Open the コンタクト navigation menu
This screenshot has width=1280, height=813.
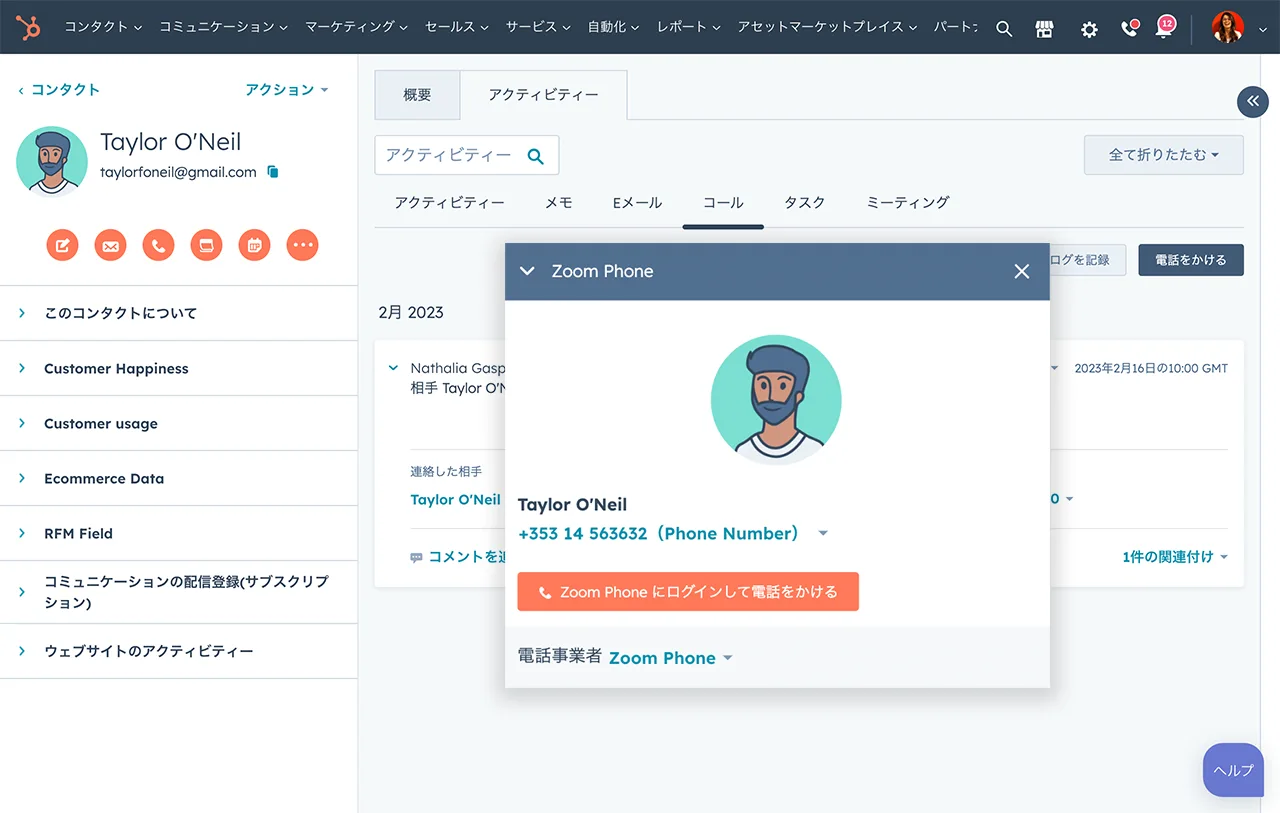pos(103,27)
